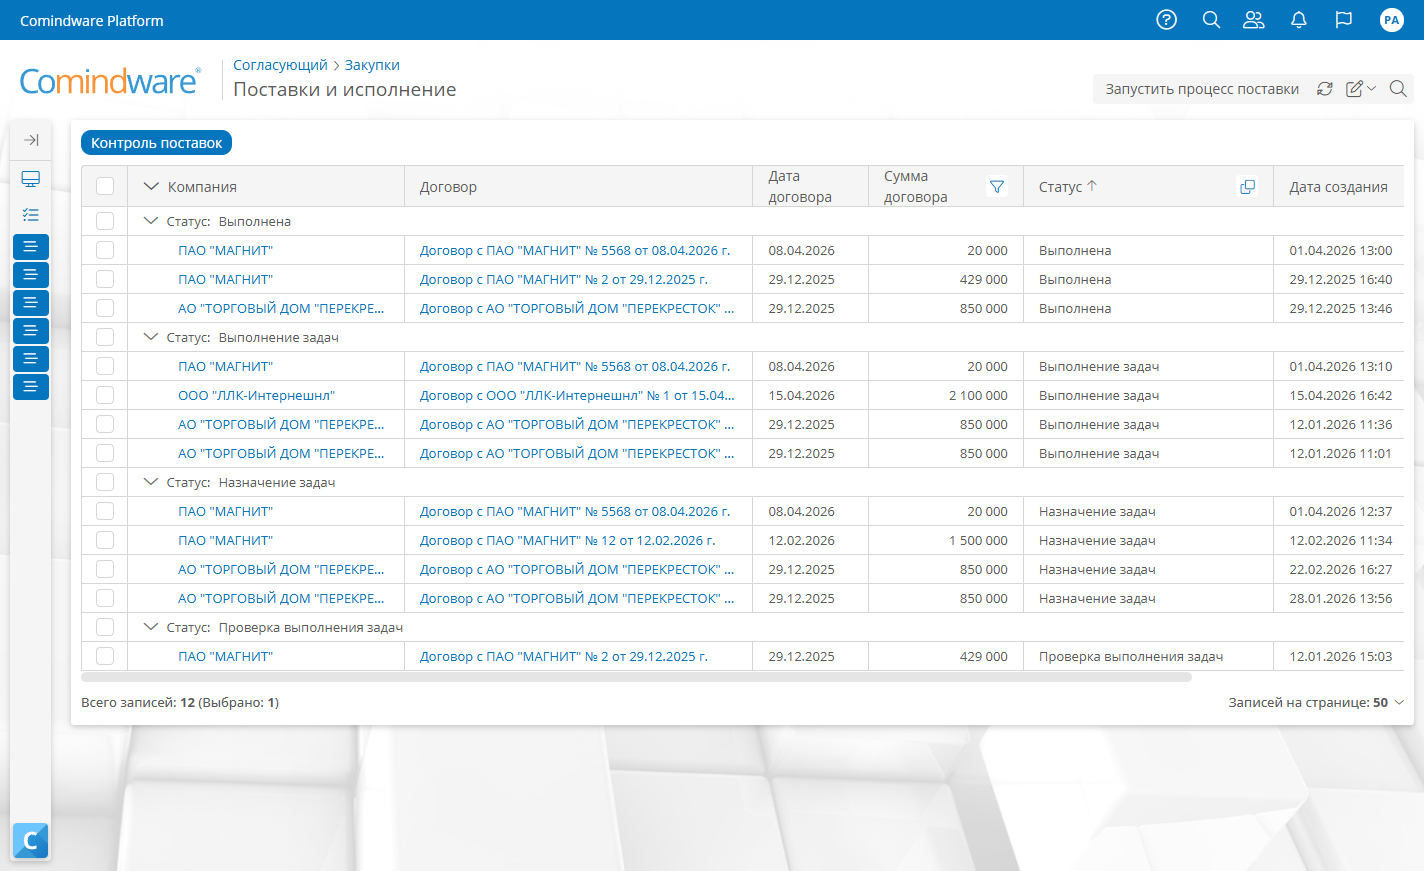The height and width of the screenshot is (871, 1424).
Task: Click the monitor icon in the sidebar
Action: (x=31, y=179)
